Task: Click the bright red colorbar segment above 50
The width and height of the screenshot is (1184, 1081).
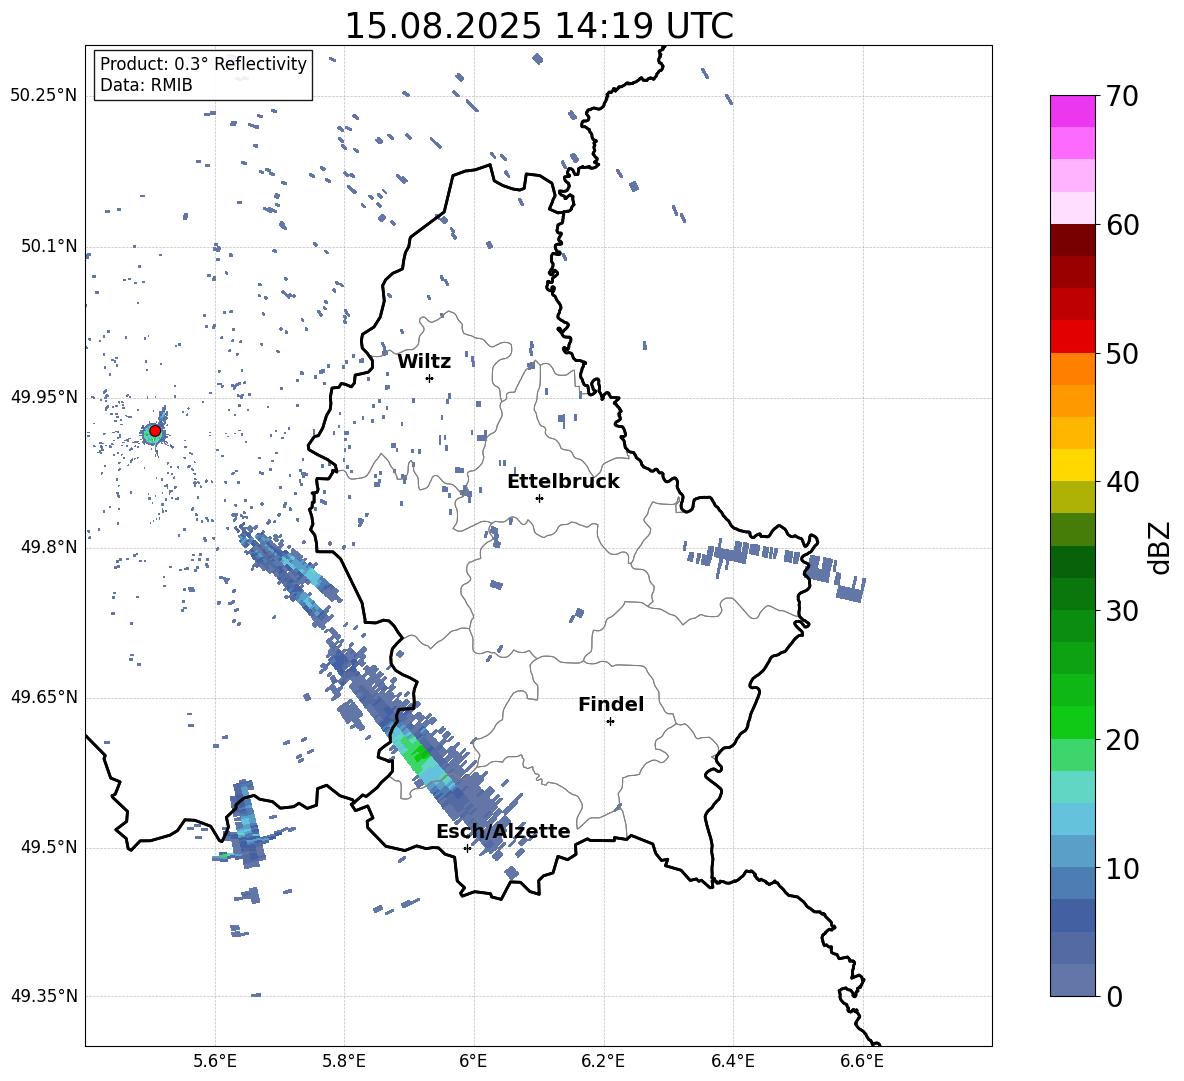Action: tap(1072, 337)
